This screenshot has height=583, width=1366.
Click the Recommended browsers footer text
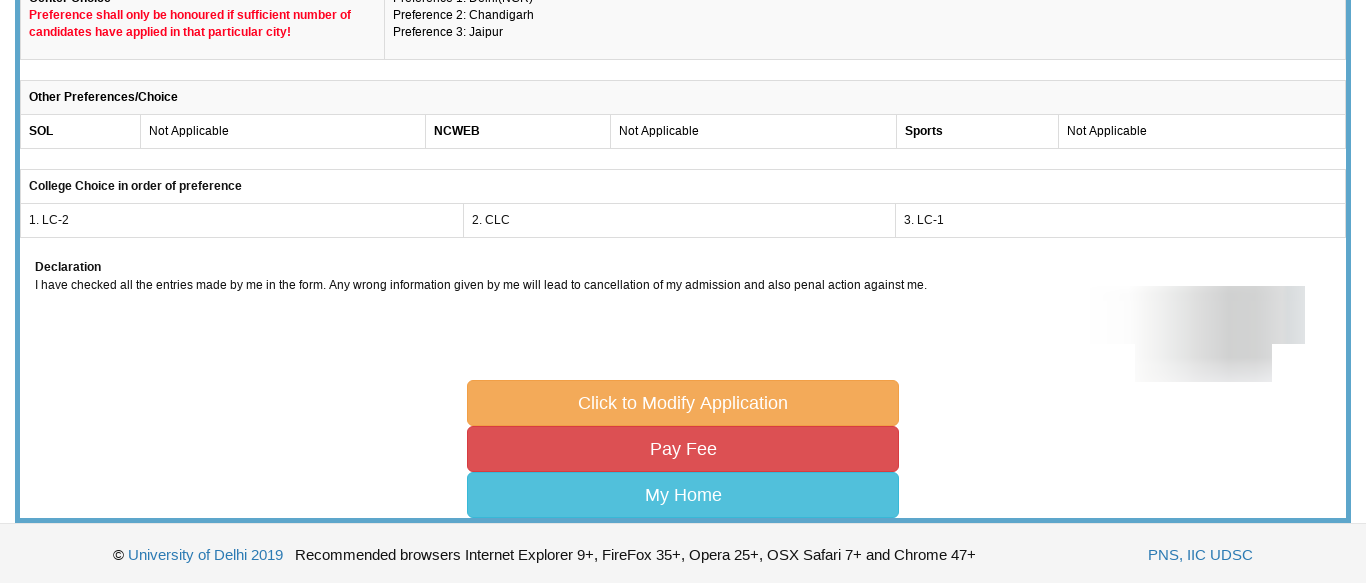point(635,555)
